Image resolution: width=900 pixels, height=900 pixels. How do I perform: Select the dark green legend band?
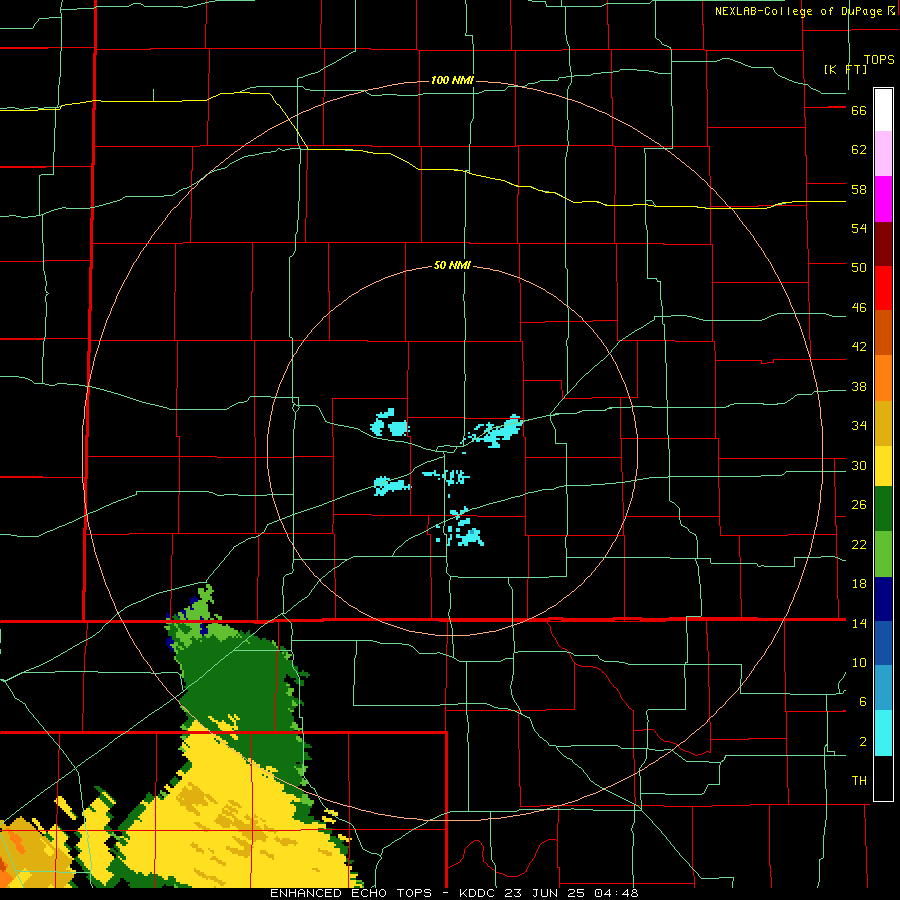click(x=883, y=509)
